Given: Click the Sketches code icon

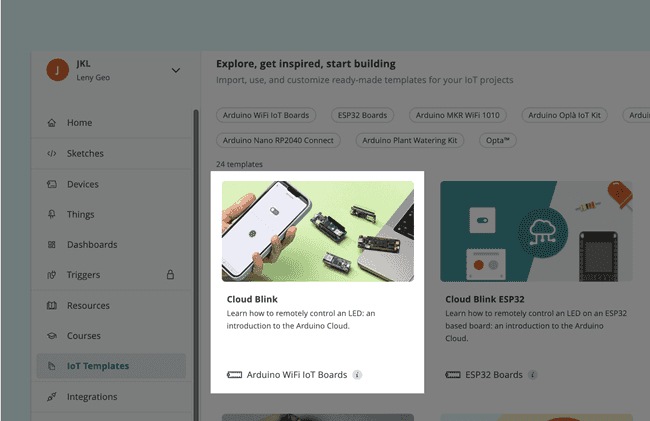Looking at the screenshot, I should (x=51, y=154).
